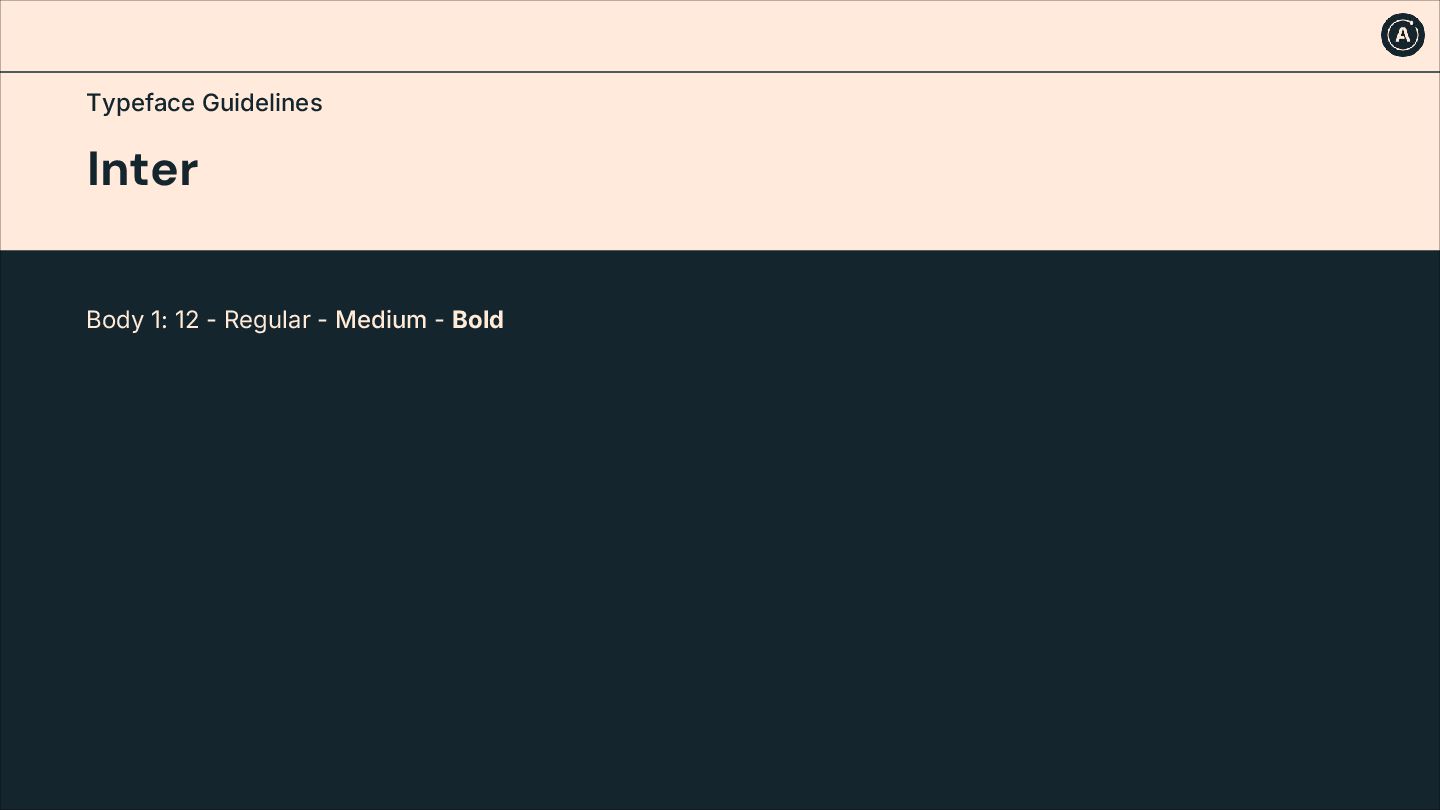Click the letter "B" in the Bold label
This screenshot has width=1440, height=810.
pos(460,320)
